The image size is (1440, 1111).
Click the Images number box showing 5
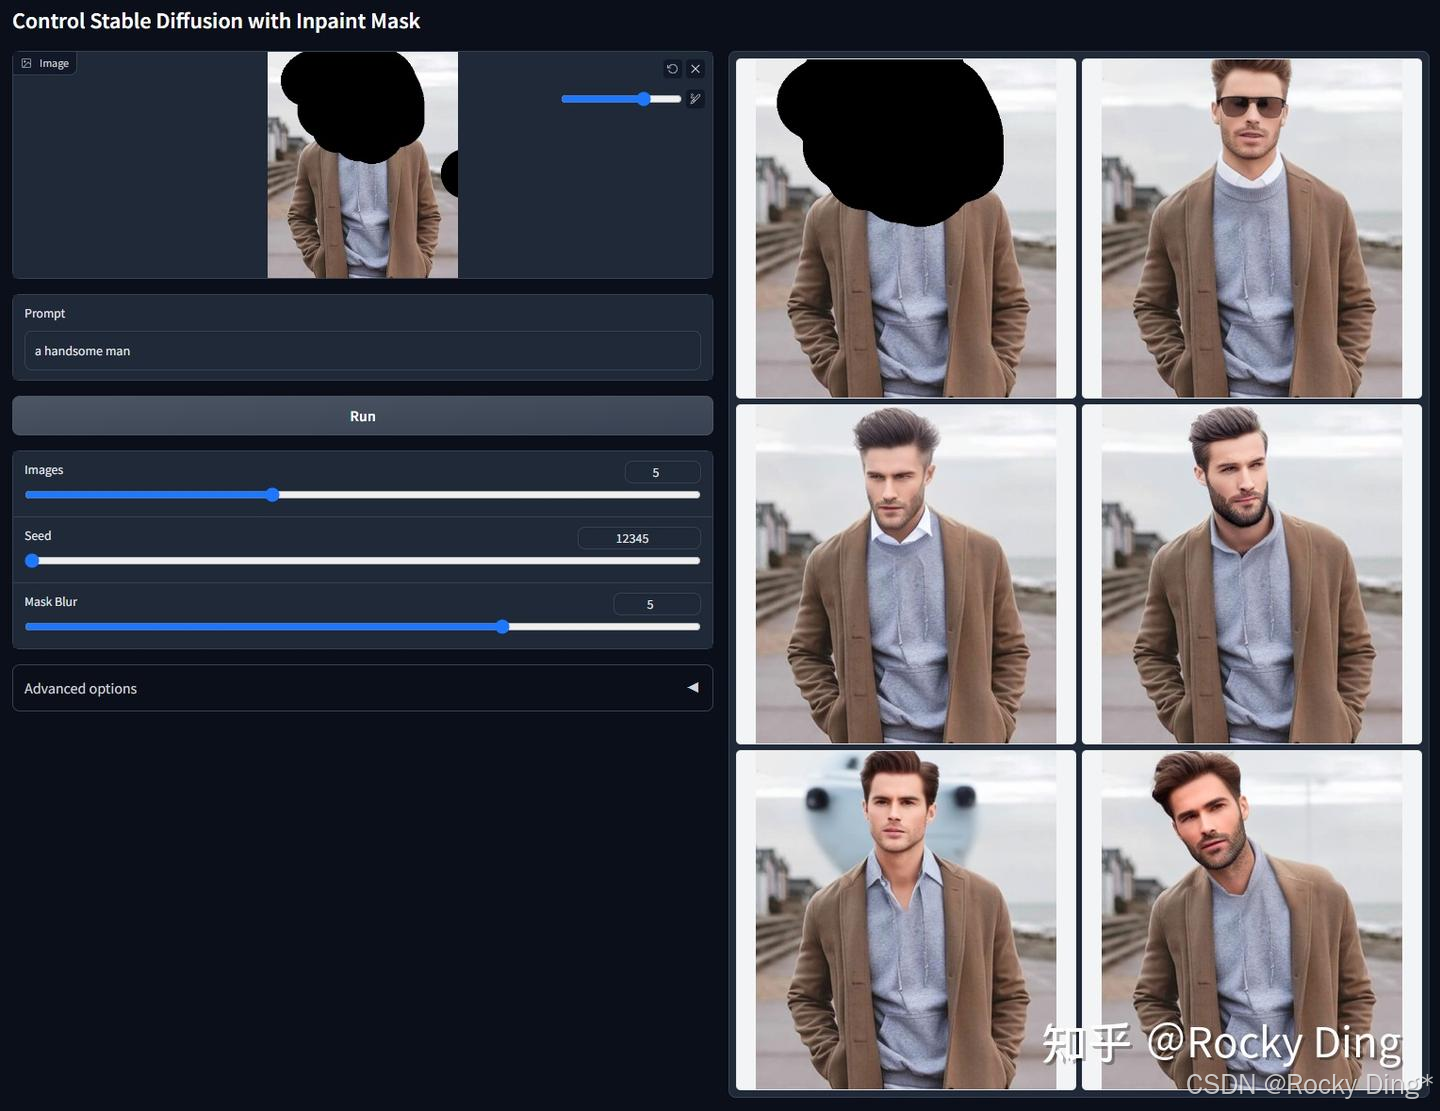[662, 471]
